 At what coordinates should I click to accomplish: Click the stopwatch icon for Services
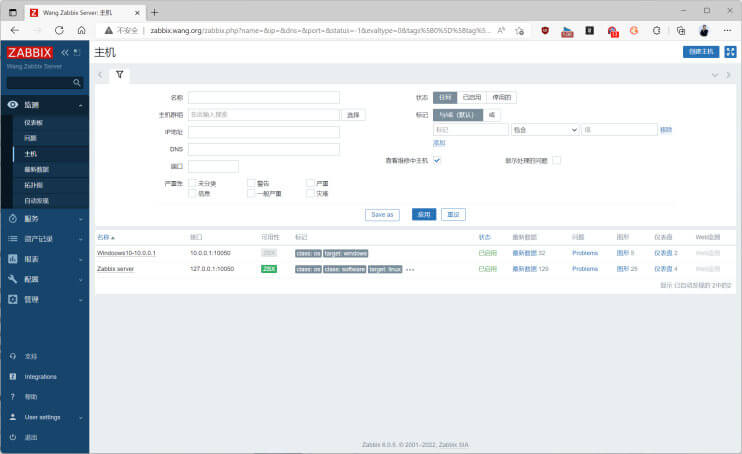(x=13, y=219)
